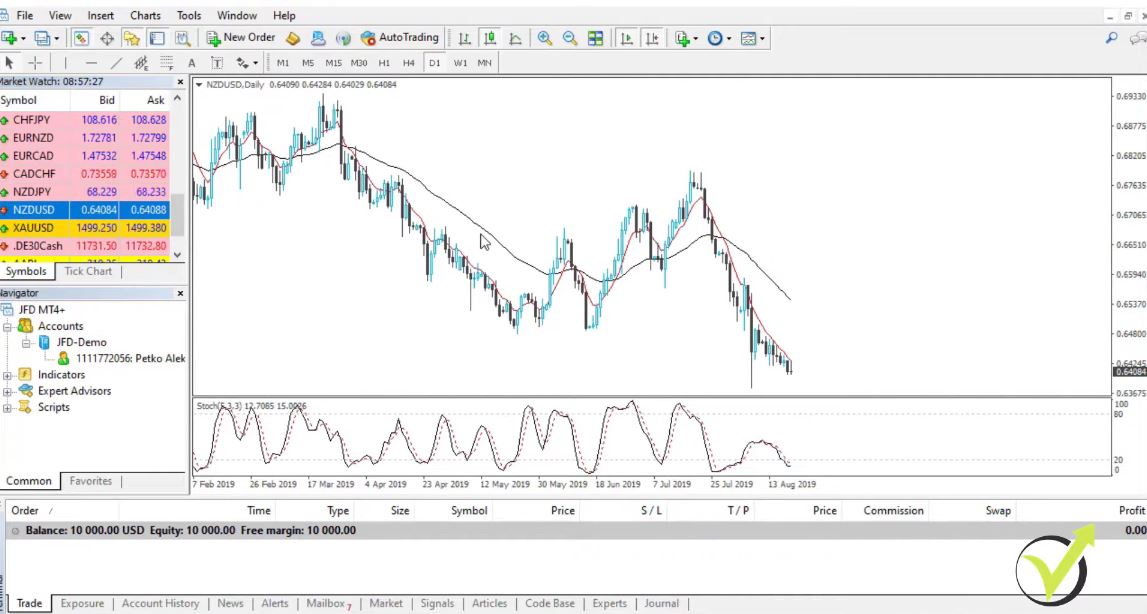Toggle the AutoTrading button
The image size is (1147, 614).
pyautogui.click(x=400, y=38)
